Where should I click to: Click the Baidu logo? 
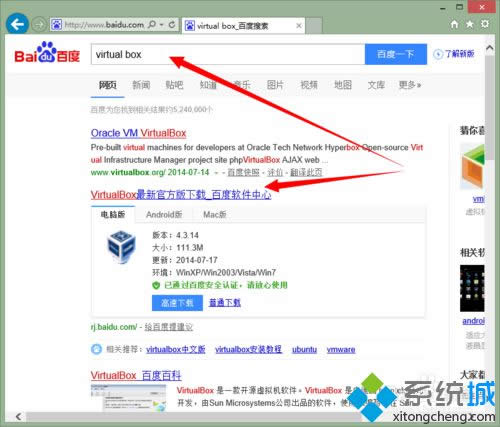pos(47,53)
